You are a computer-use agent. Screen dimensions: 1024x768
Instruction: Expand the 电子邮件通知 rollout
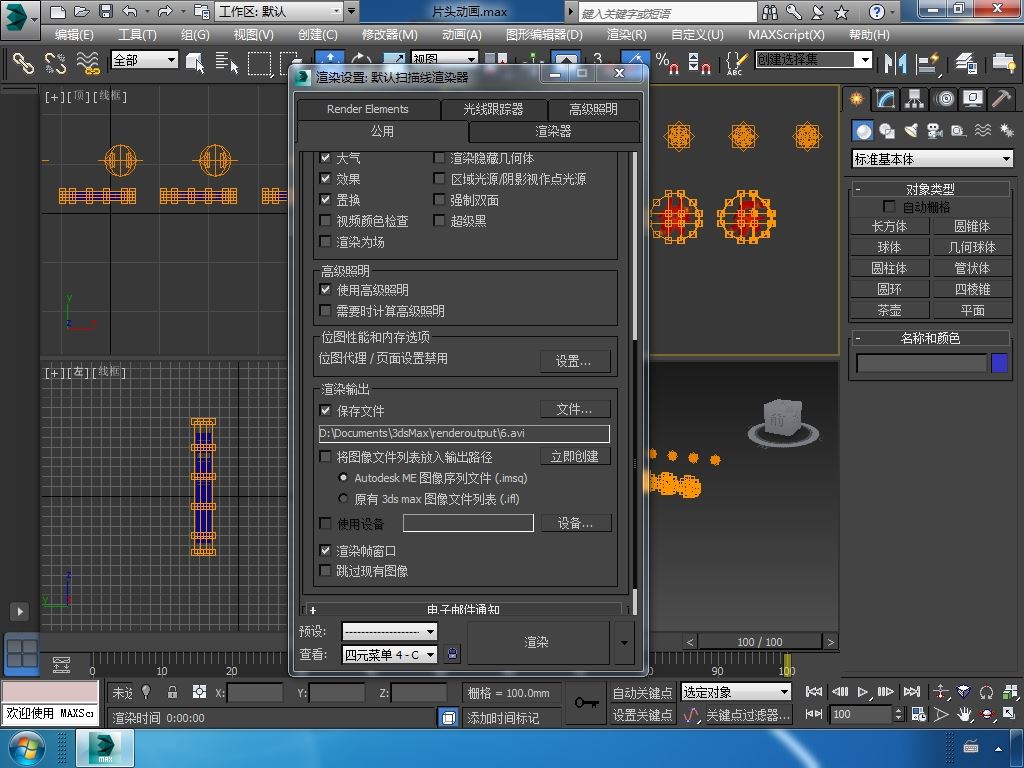(x=465, y=609)
